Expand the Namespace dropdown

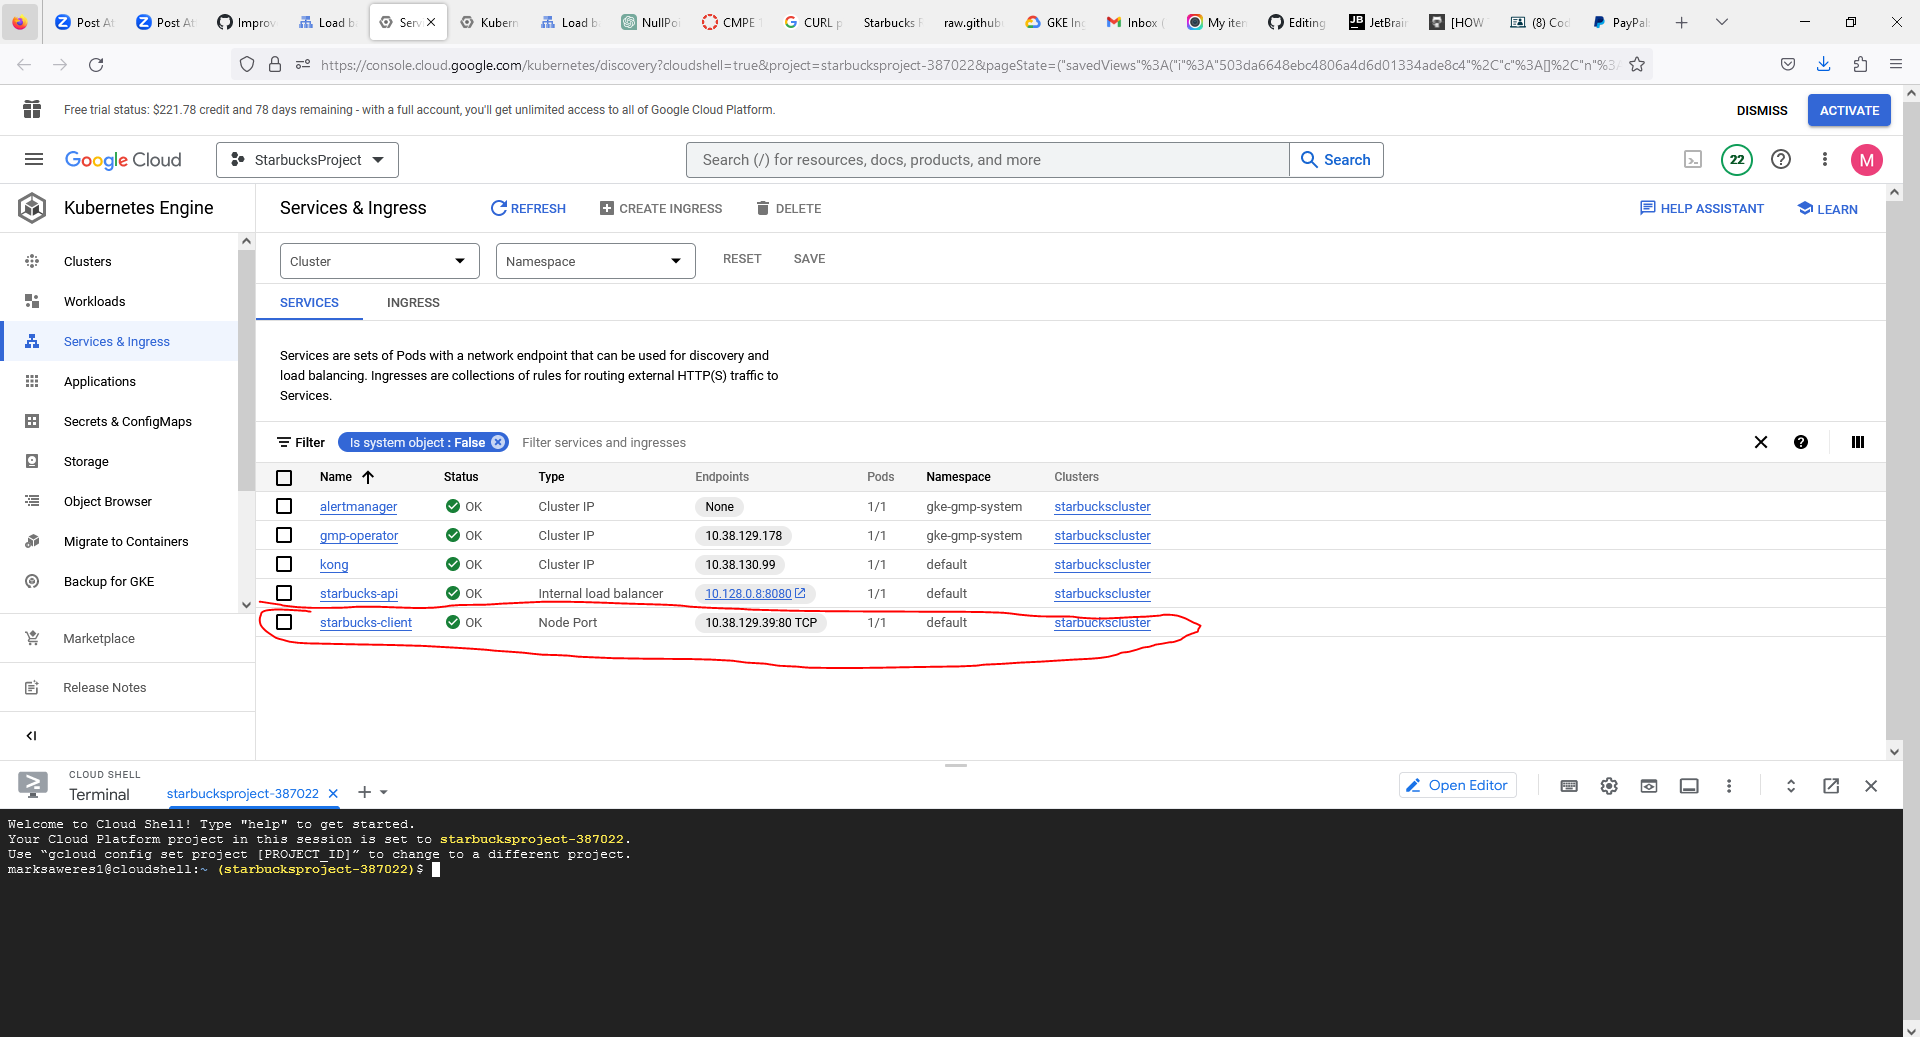(594, 261)
